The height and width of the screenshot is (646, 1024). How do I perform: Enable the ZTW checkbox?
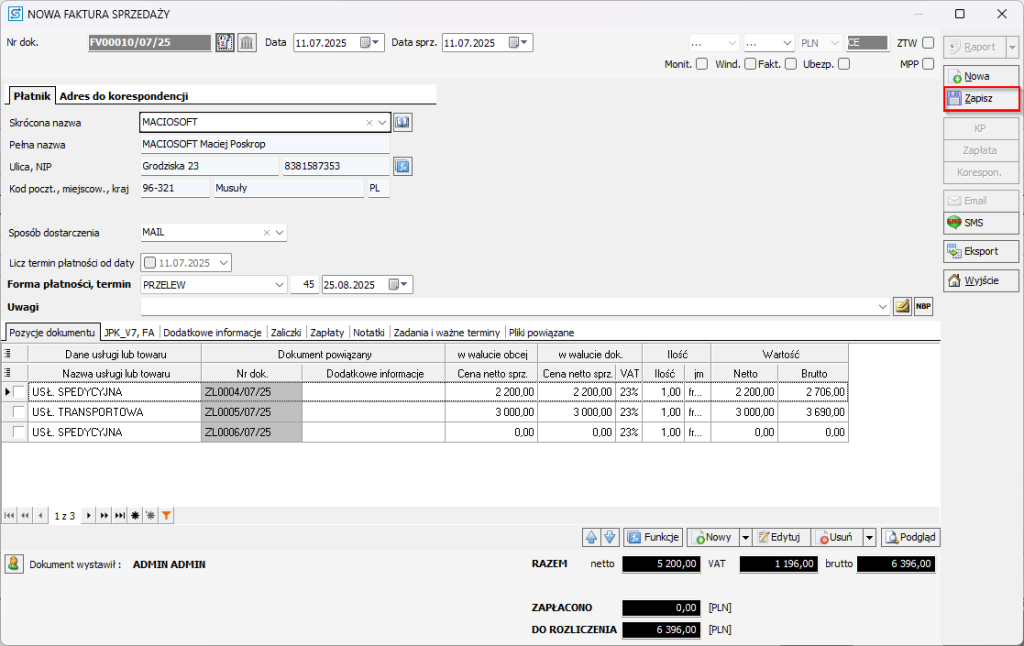[x=928, y=43]
